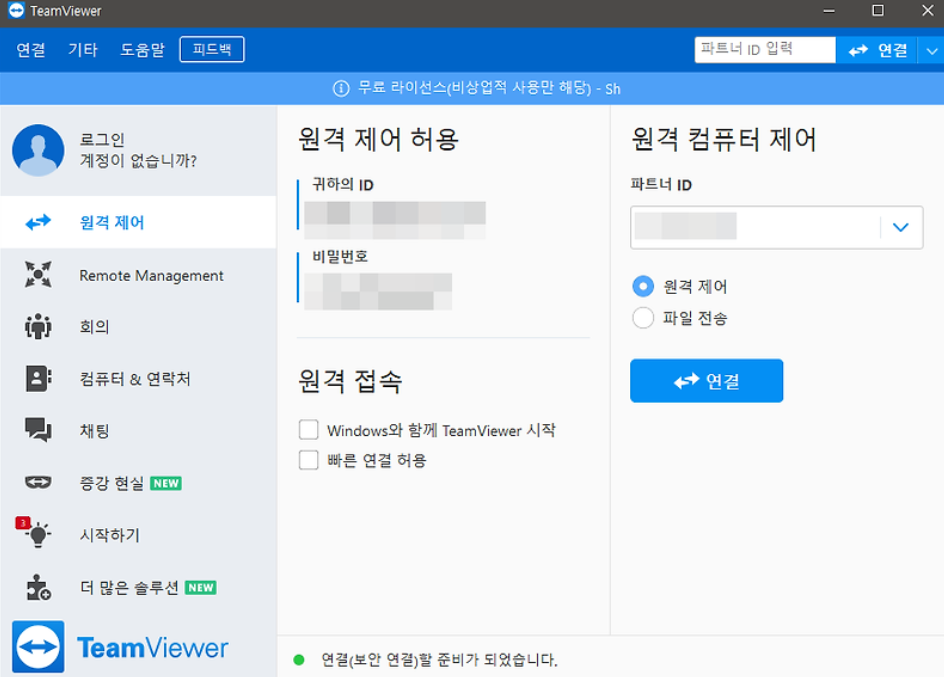
Task: Open the 기타 menu
Action: coord(82,49)
